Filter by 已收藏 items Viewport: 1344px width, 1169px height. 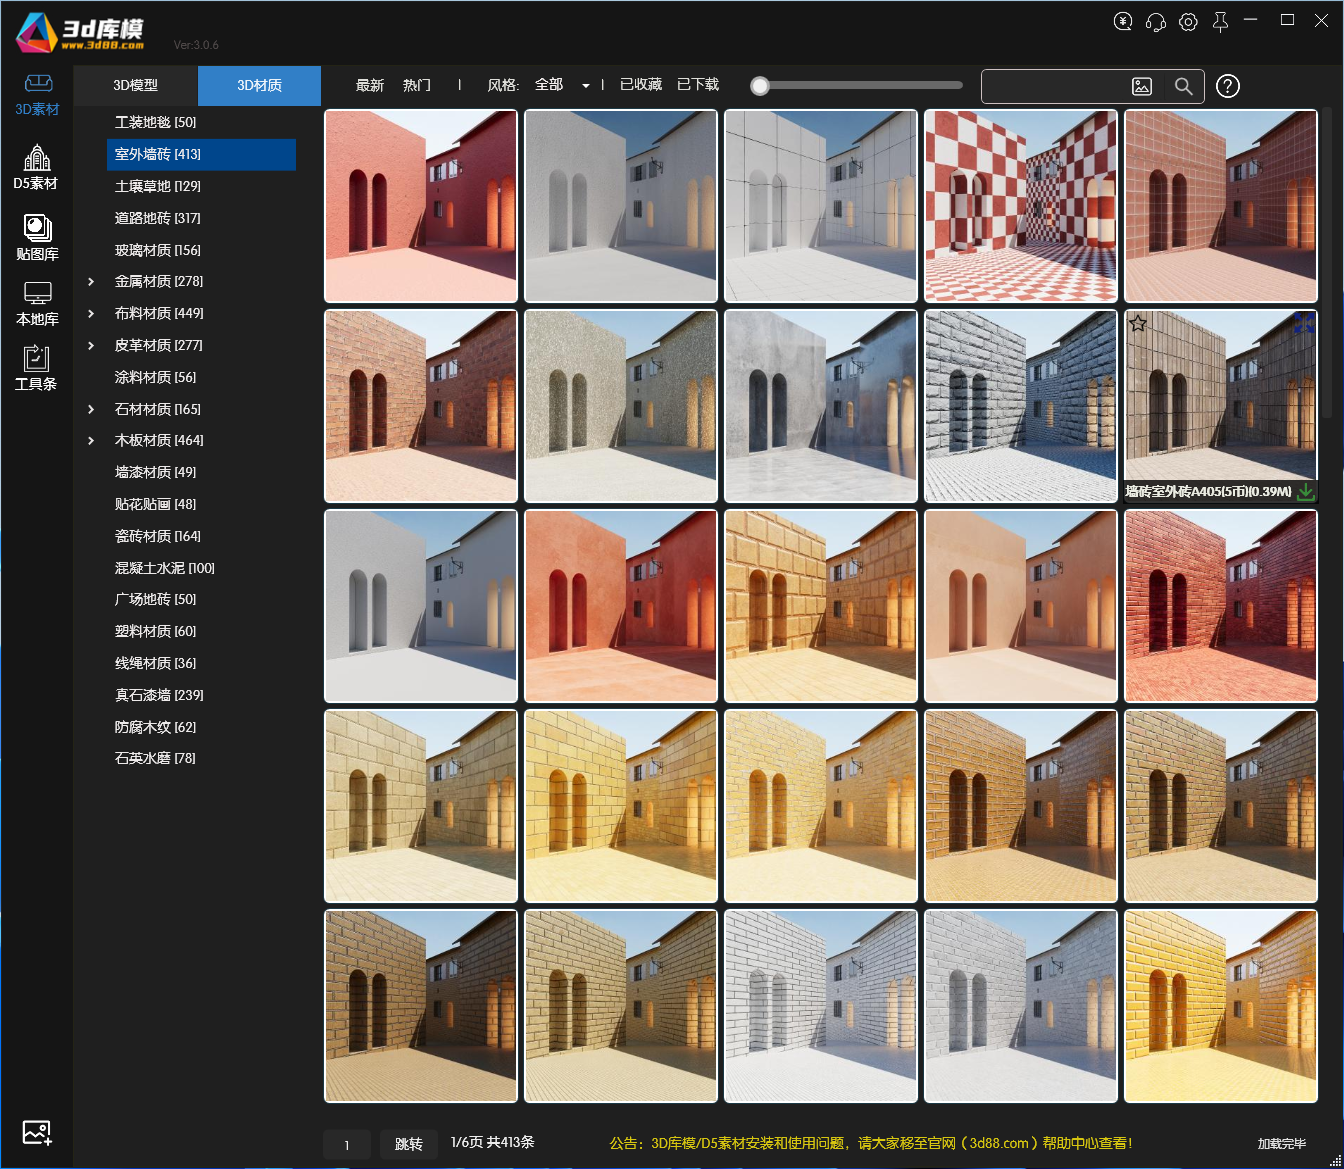[x=641, y=85]
